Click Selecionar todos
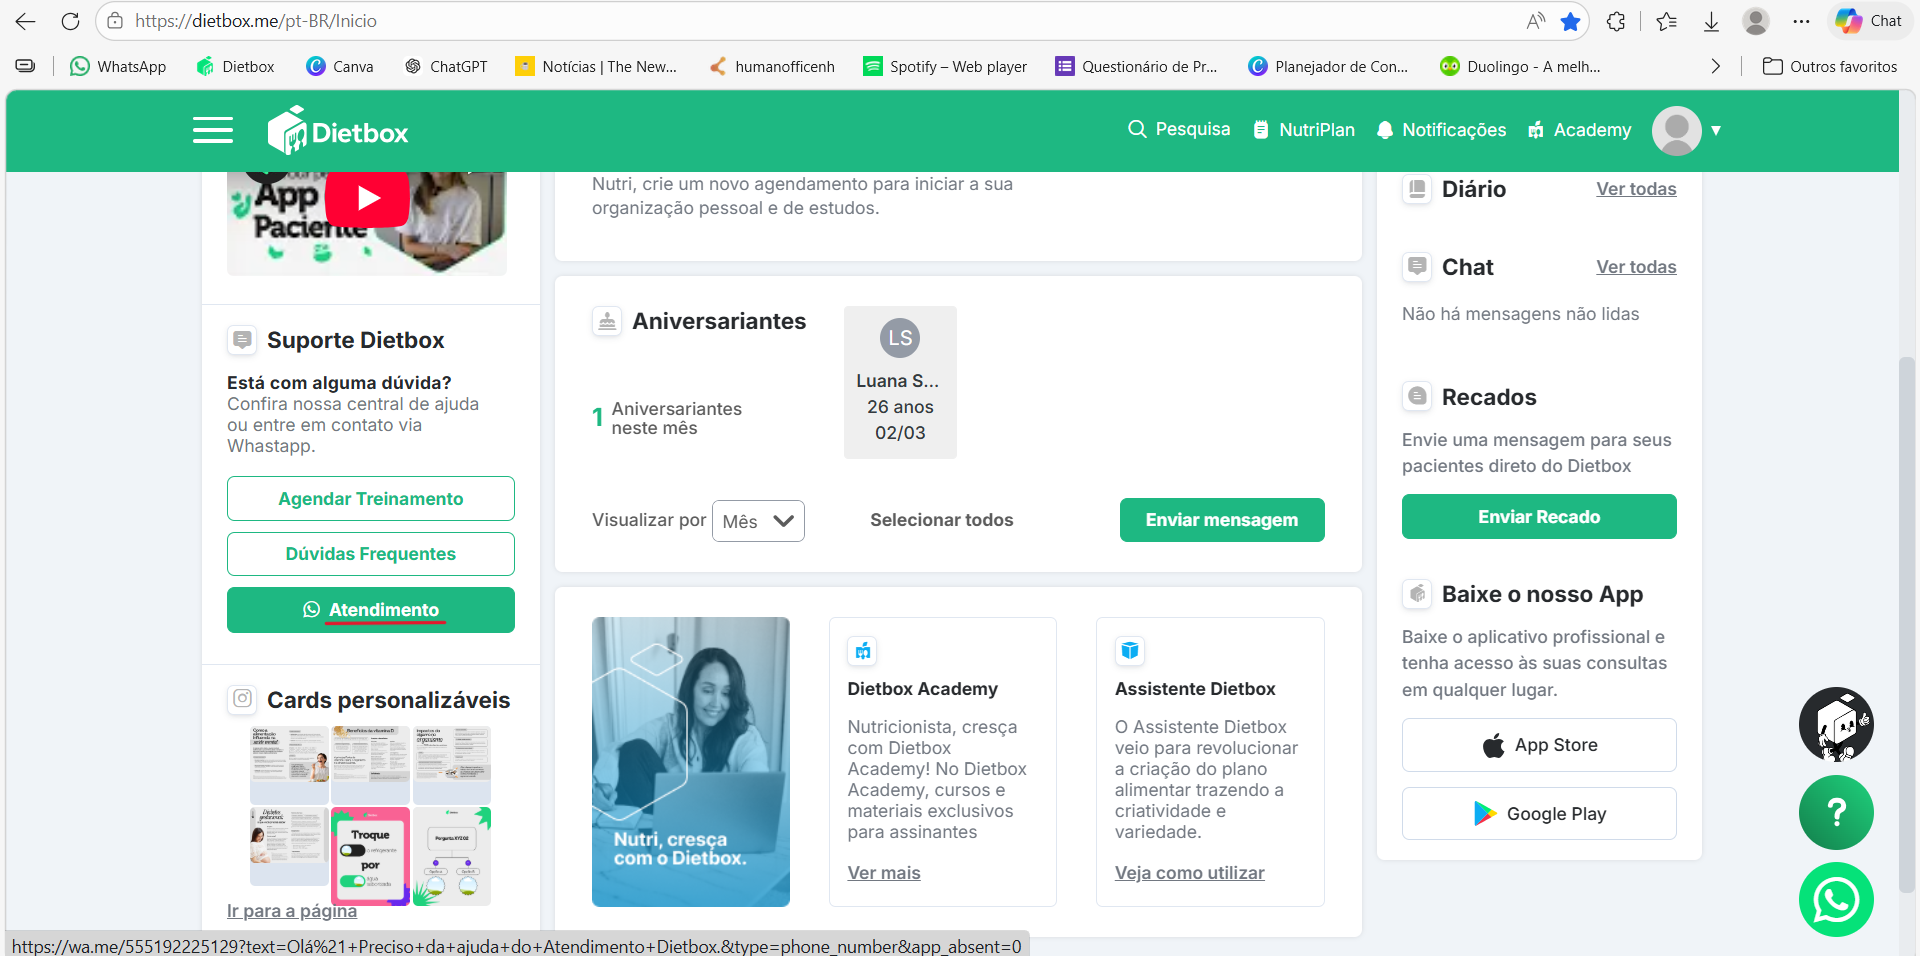1920x956 pixels. click(942, 520)
